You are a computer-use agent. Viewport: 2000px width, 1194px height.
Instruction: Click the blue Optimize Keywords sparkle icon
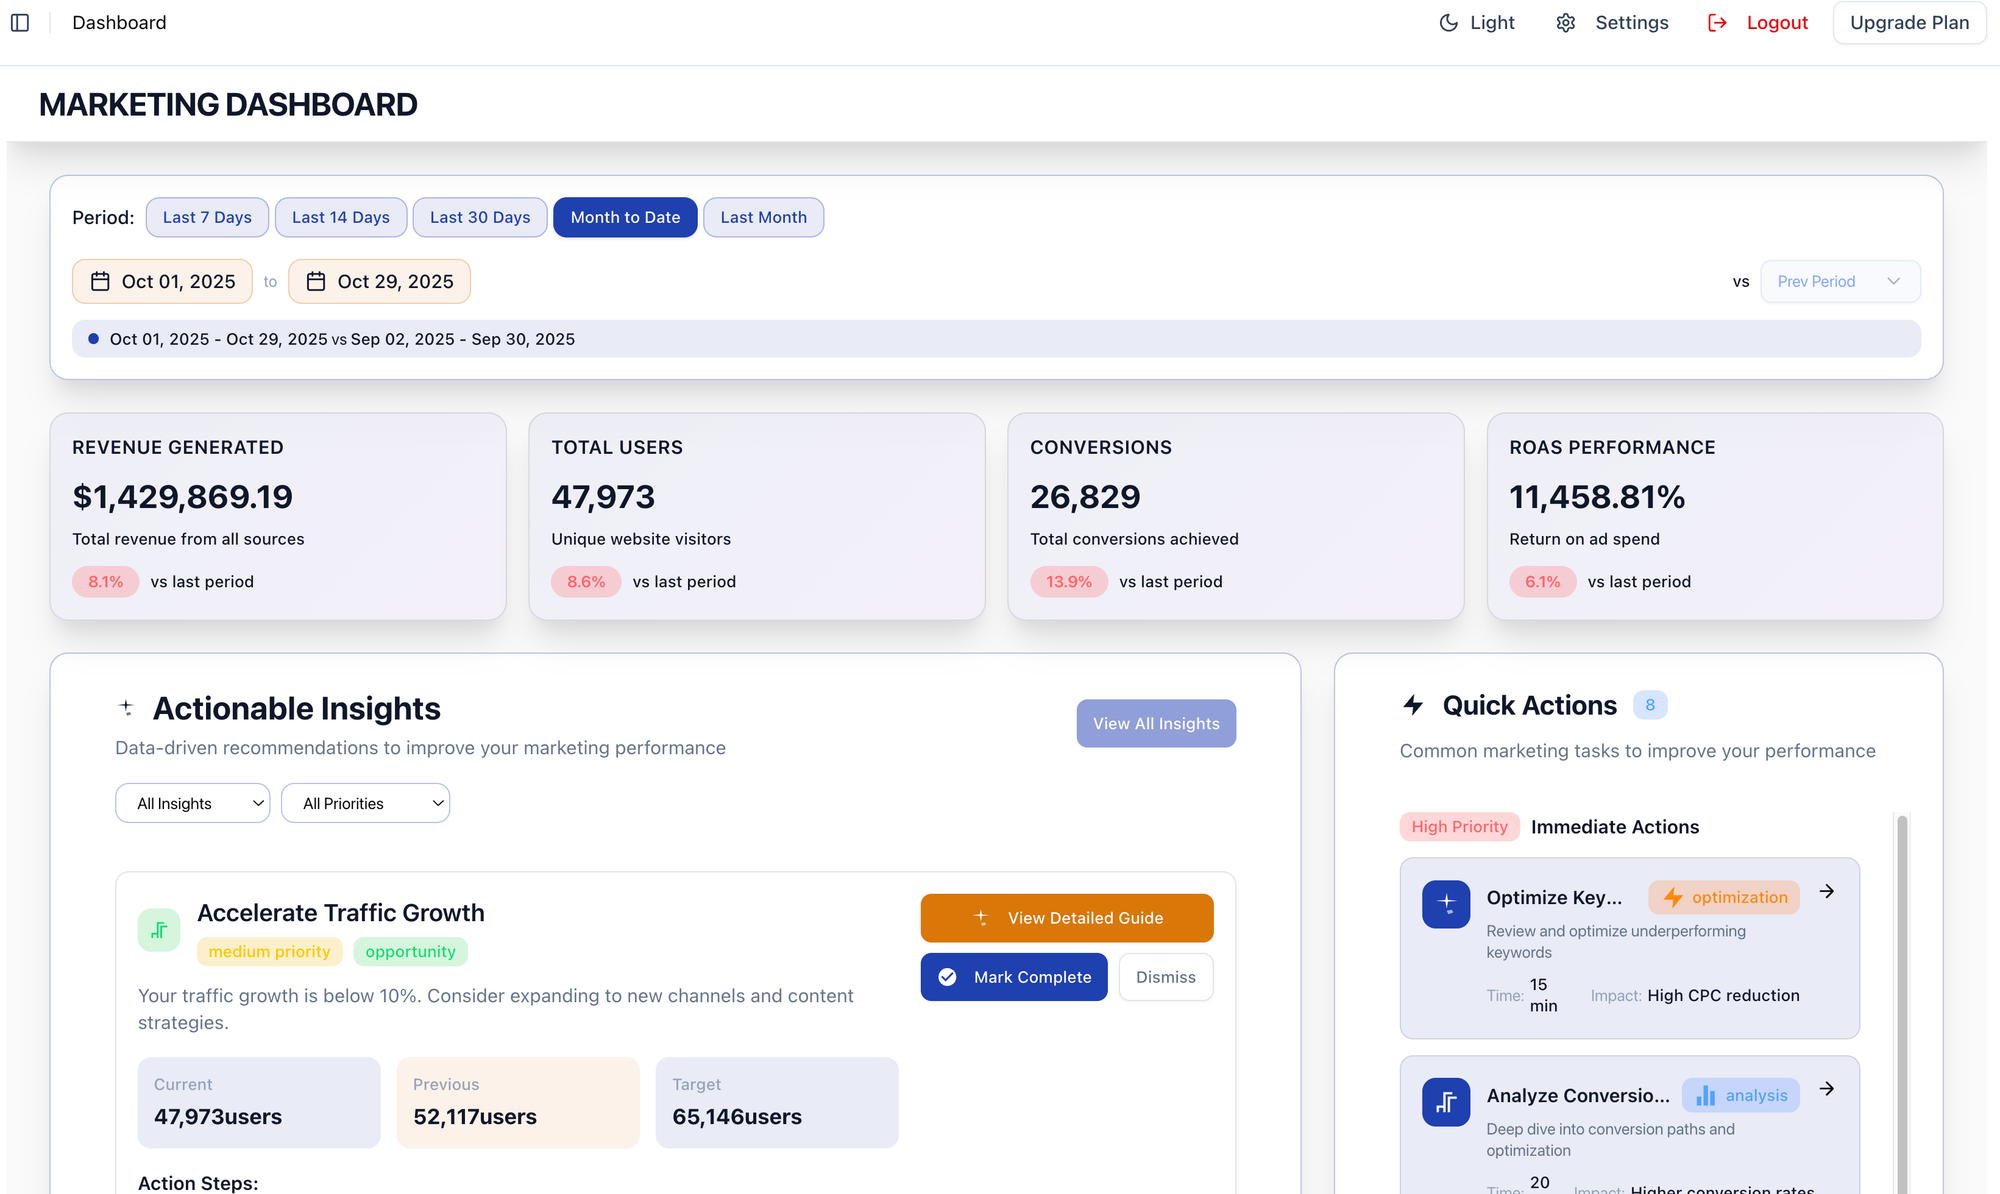click(1446, 904)
